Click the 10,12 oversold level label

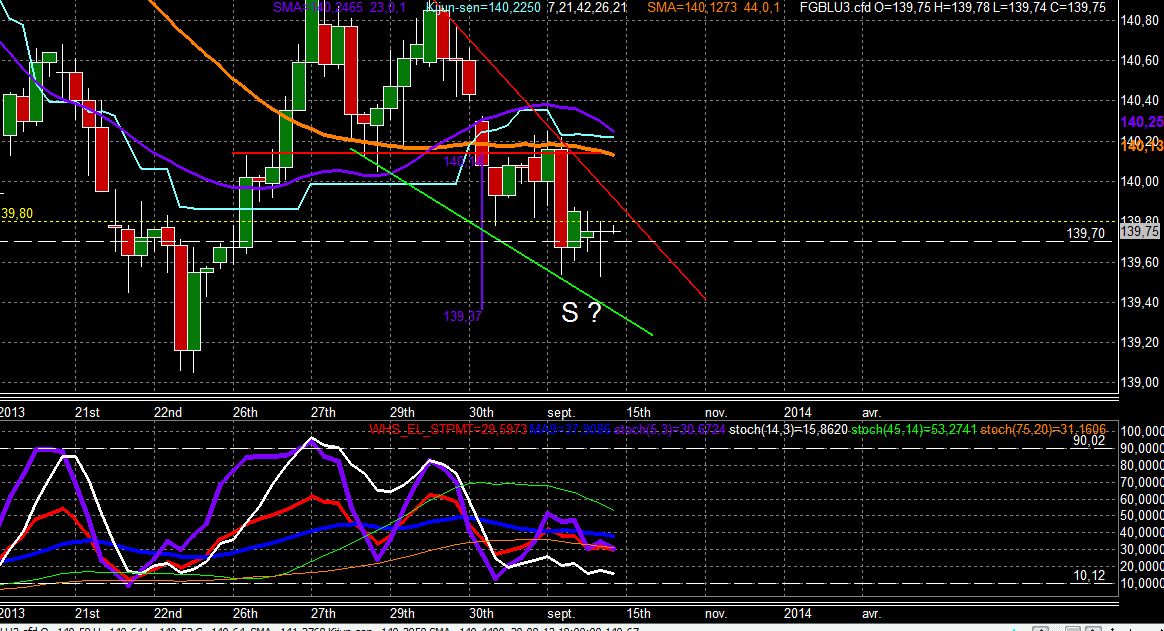point(1089,575)
